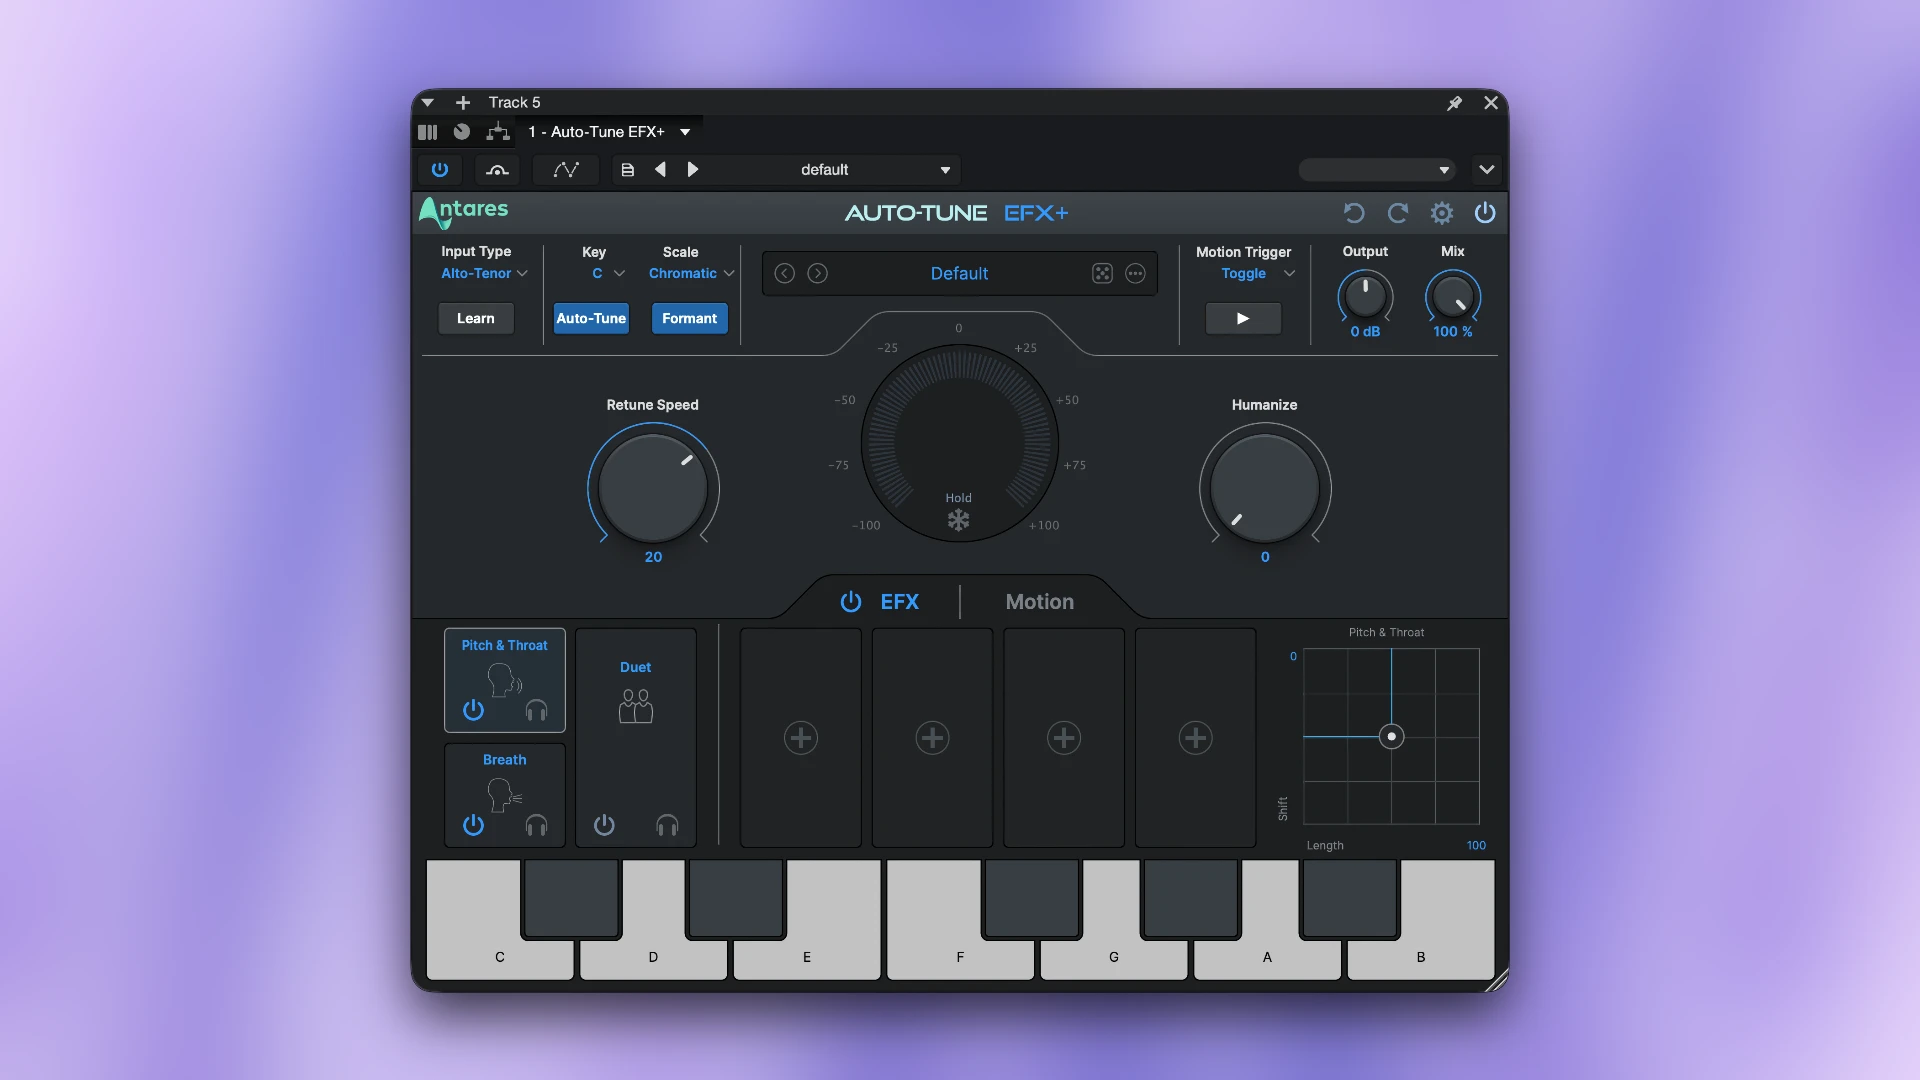This screenshot has width=1920, height=1080.
Task: Click the routing hierarchy icon
Action: pyautogui.click(x=497, y=132)
